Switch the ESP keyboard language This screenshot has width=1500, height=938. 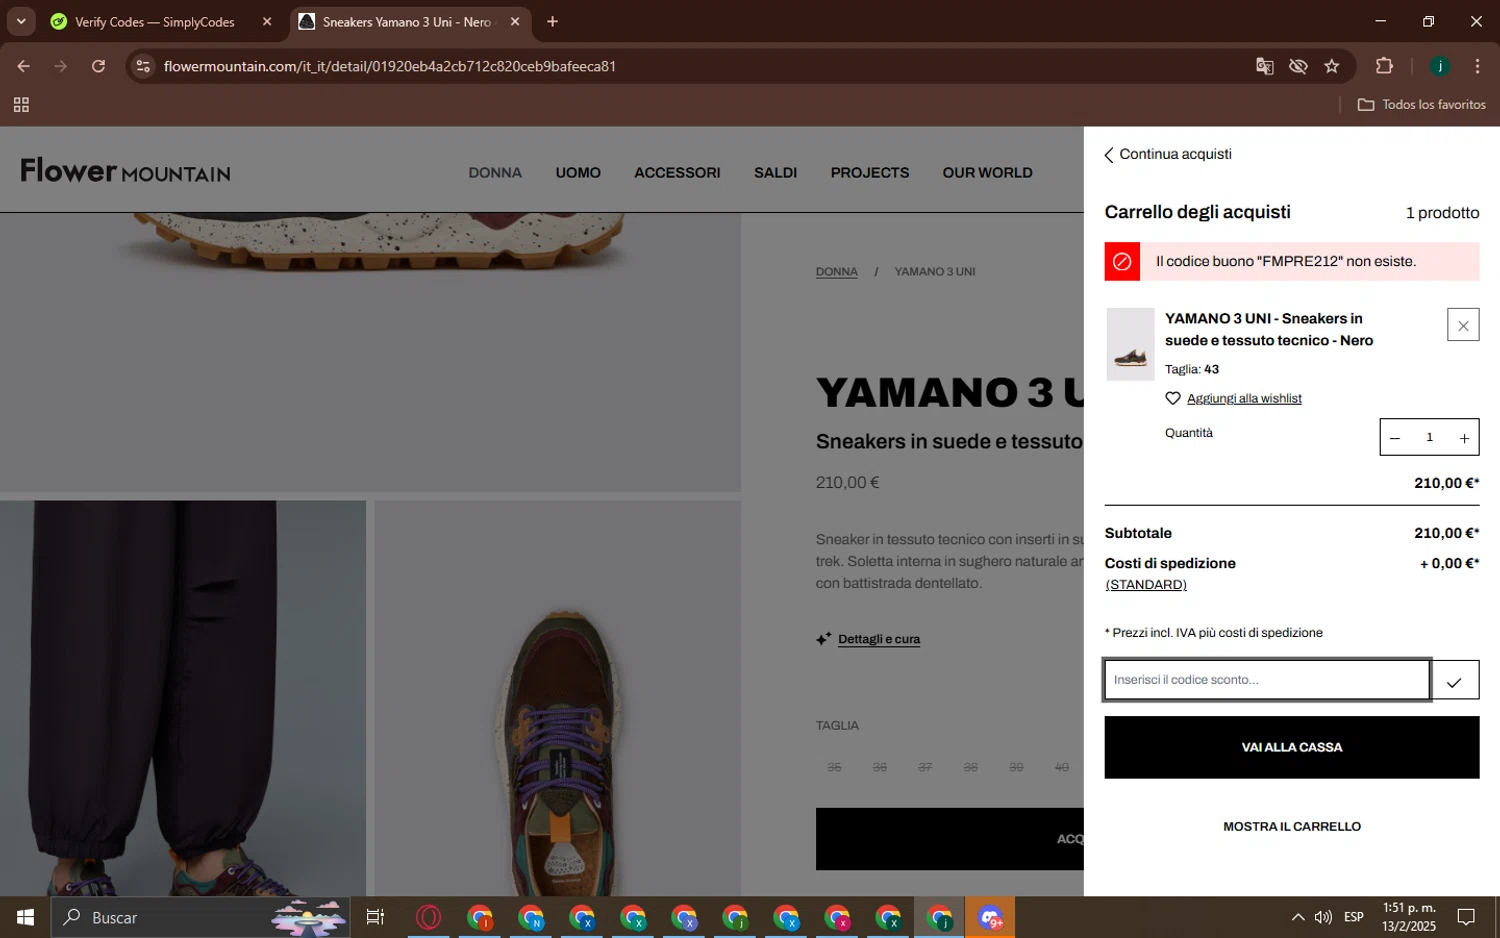tap(1354, 917)
